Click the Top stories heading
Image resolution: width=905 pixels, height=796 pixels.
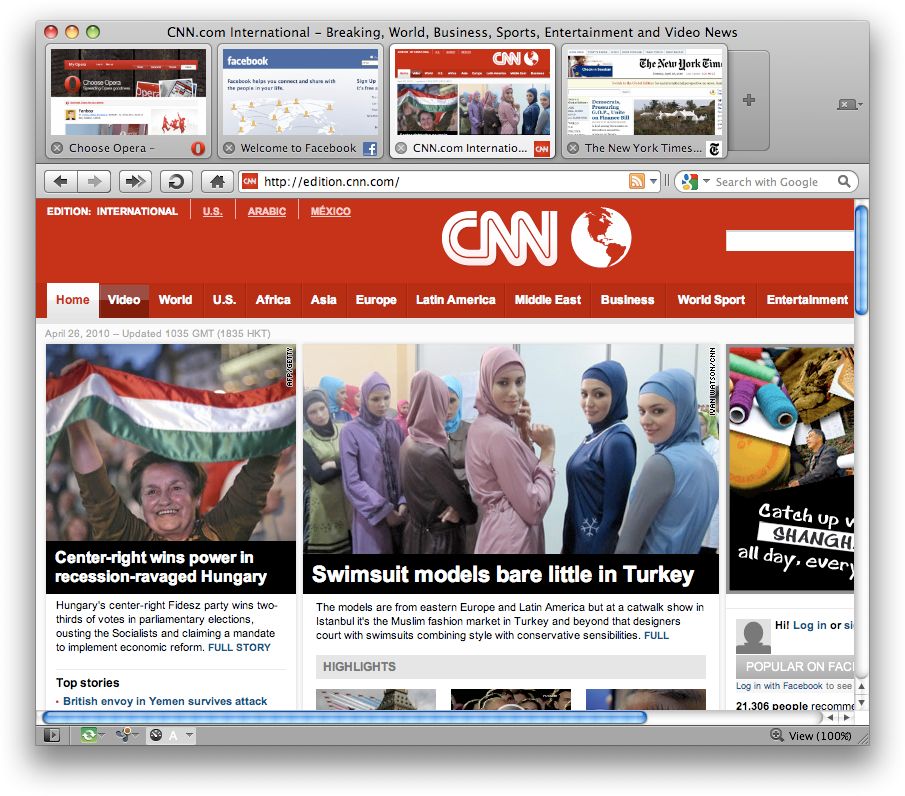pyautogui.click(x=88, y=683)
